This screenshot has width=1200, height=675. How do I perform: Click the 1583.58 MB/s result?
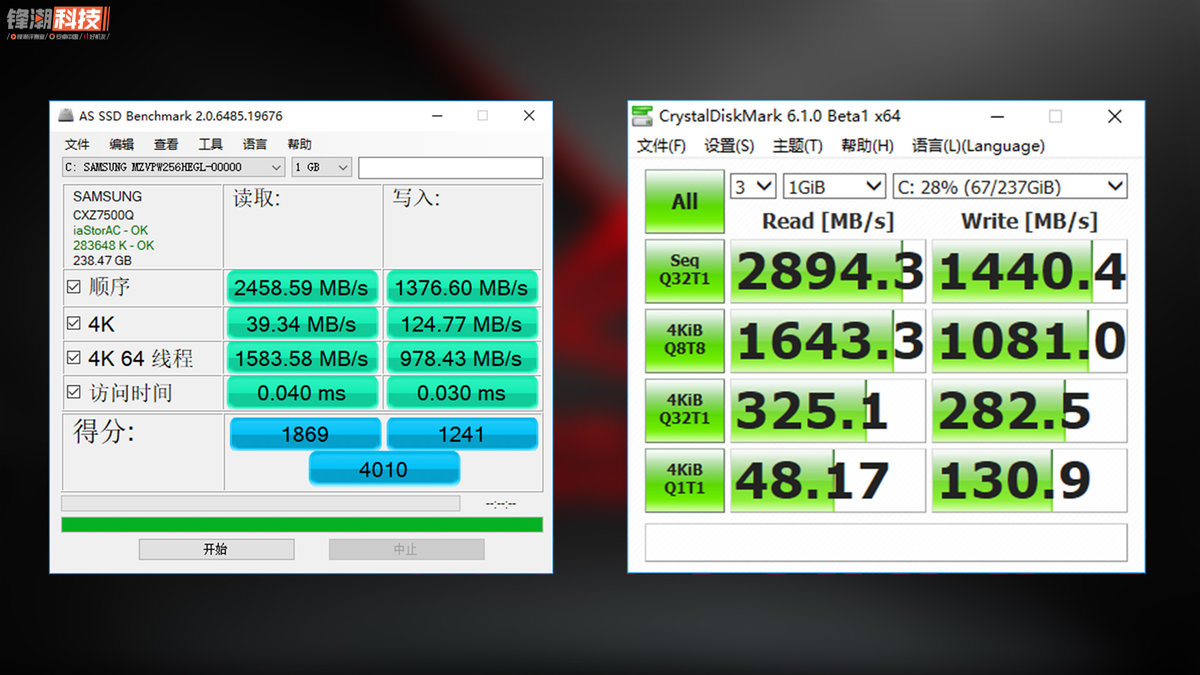302,358
